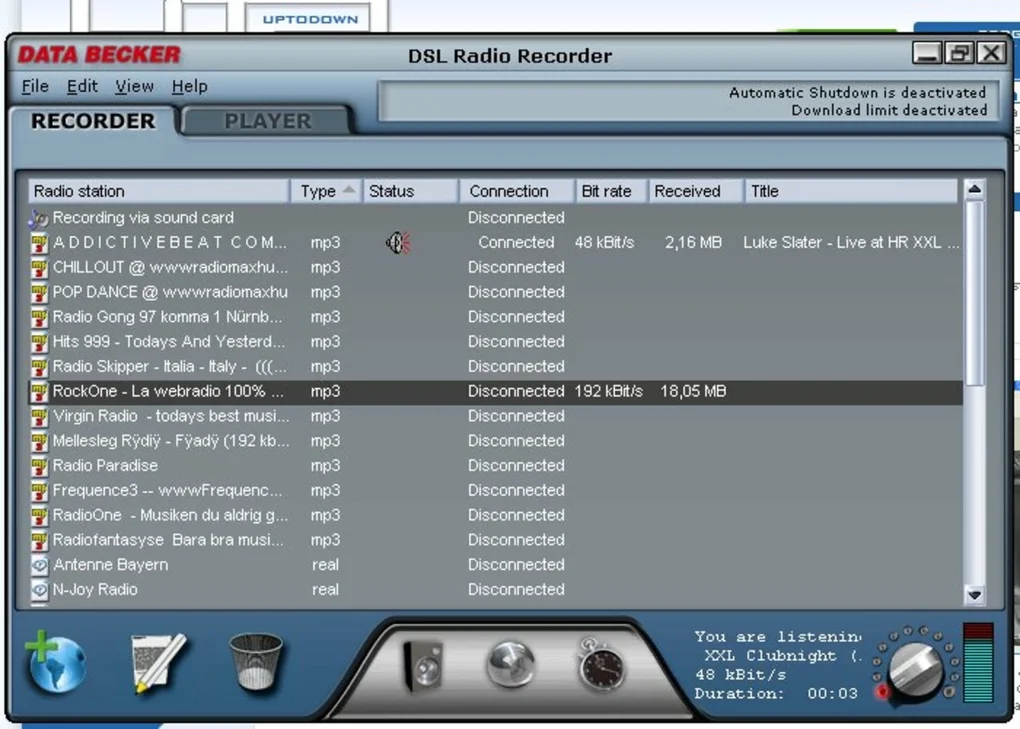Click the Connection column header
The width and height of the screenshot is (1020, 729).
pos(517,191)
